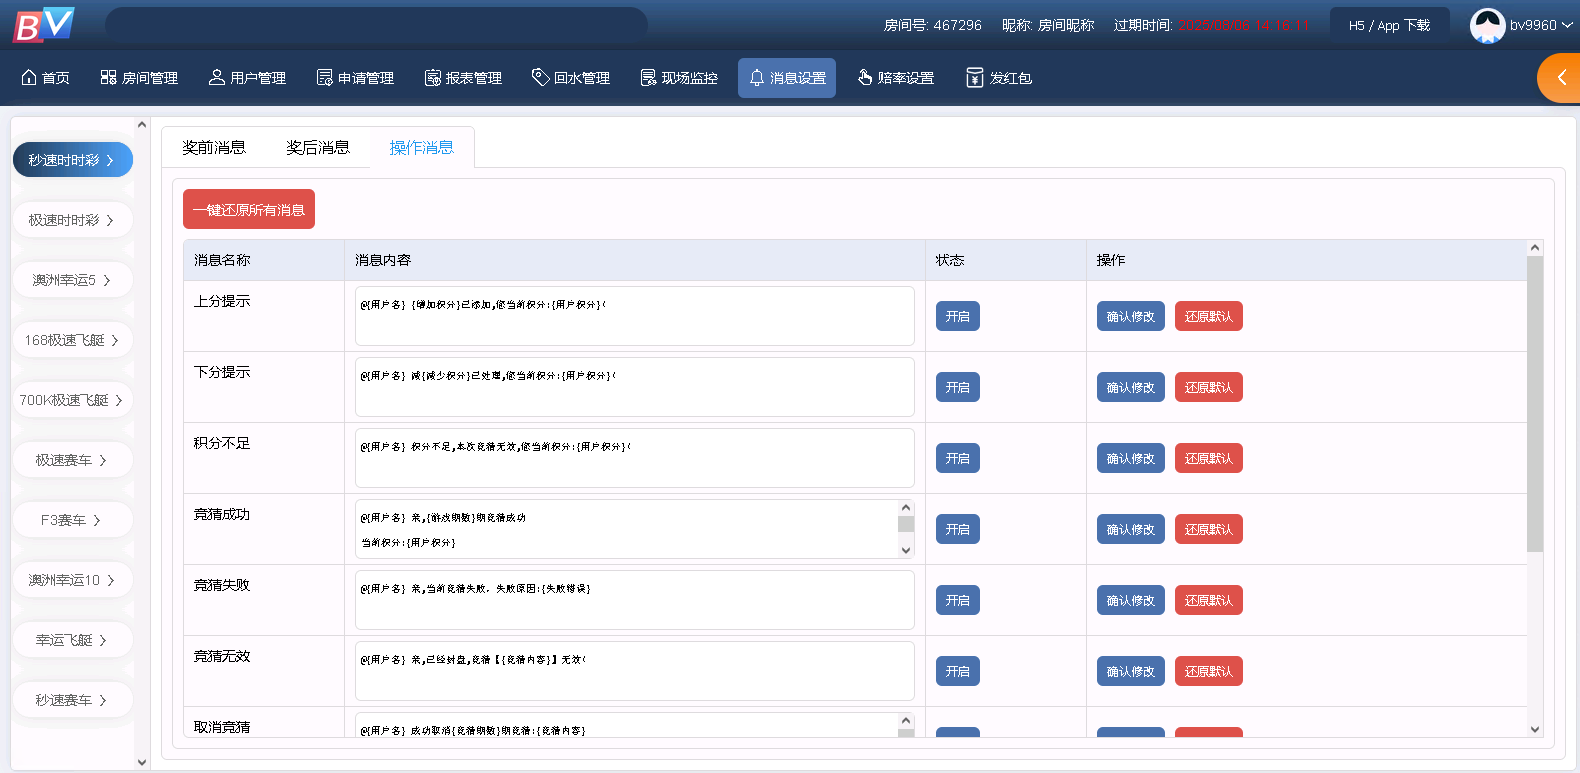Click the 竞猜无效 message content field
Viewport: 1580px width, 773px height.
[634, 671]
